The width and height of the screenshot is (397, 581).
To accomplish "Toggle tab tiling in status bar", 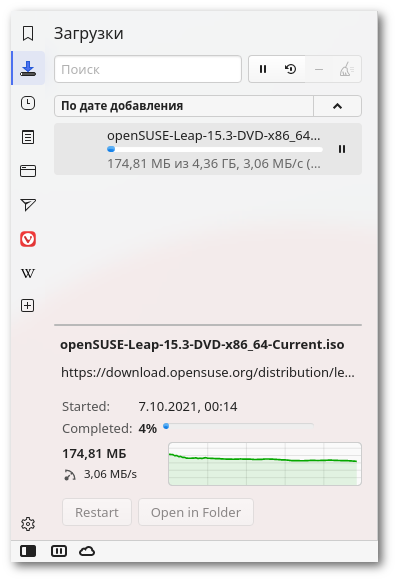I will (59, 551).
